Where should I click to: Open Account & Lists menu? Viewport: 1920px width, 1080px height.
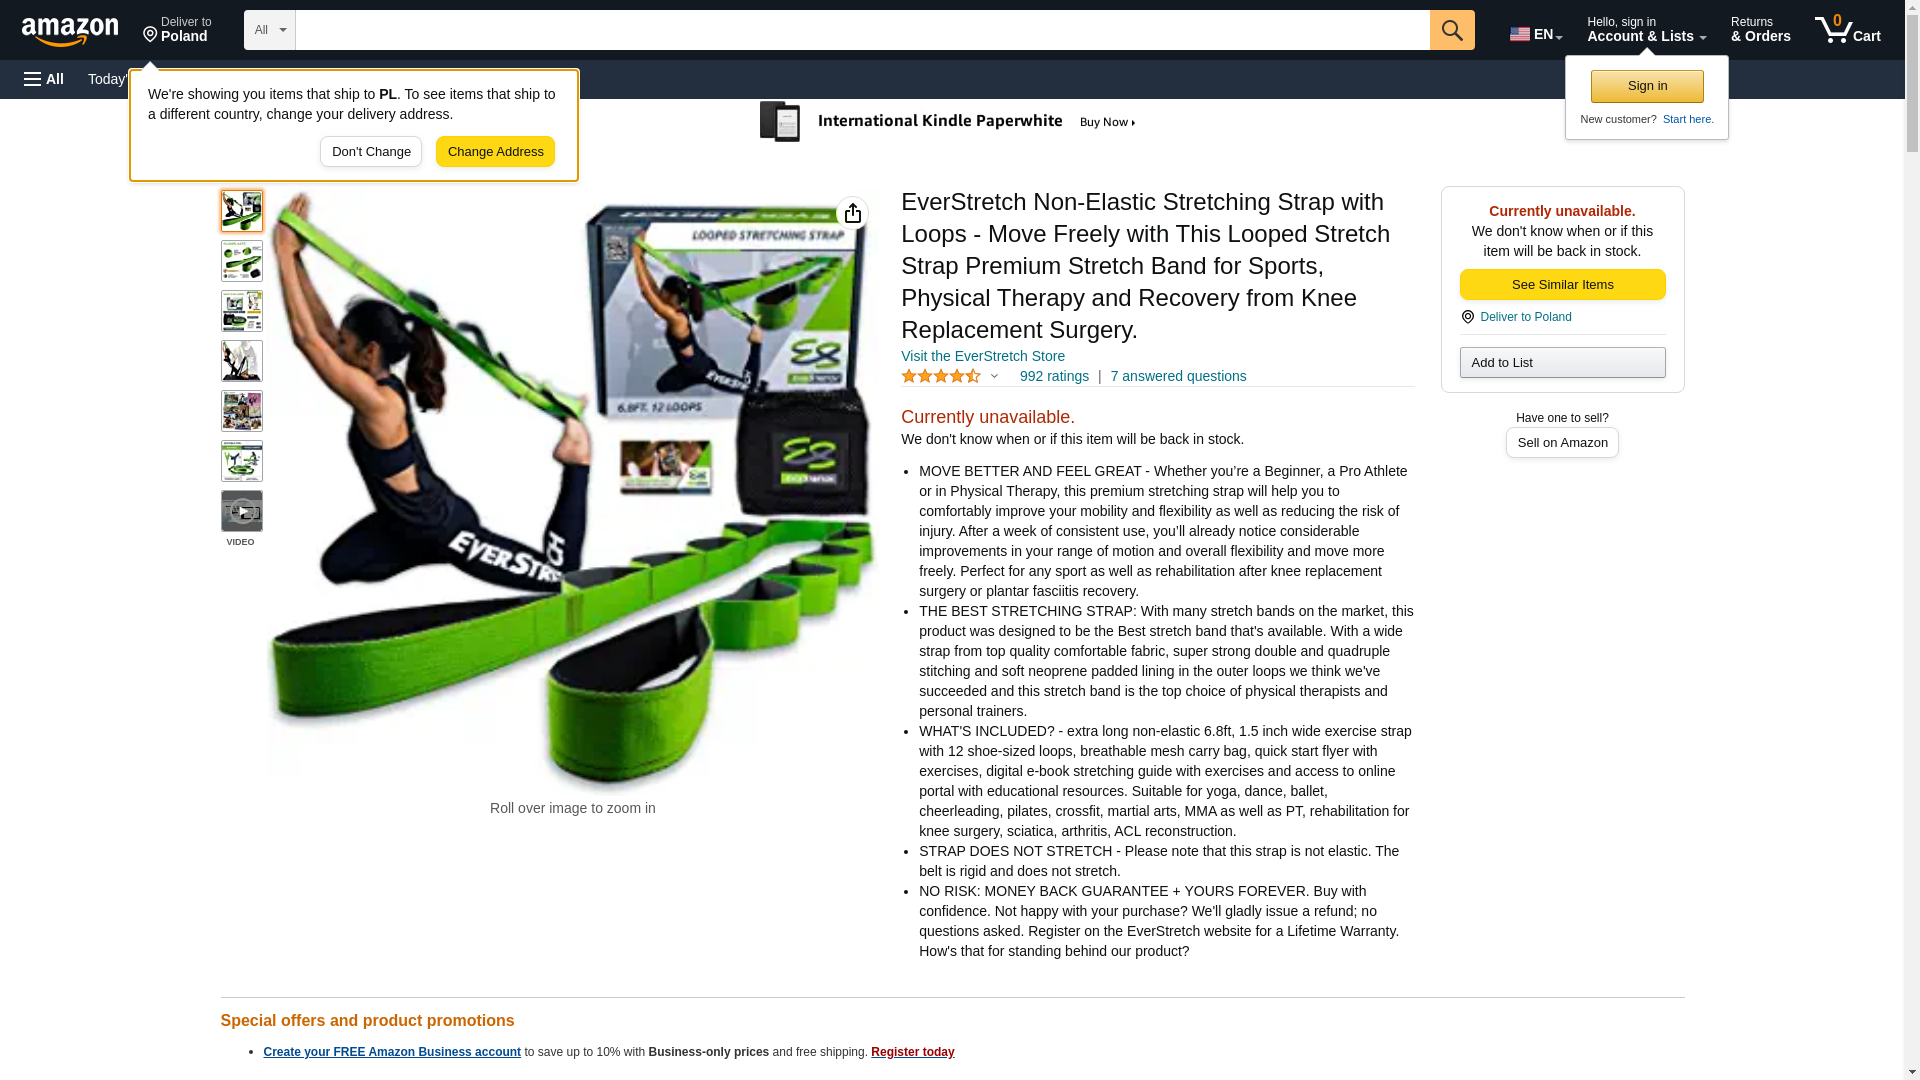pyautogui.click(x=1646, y=30)
